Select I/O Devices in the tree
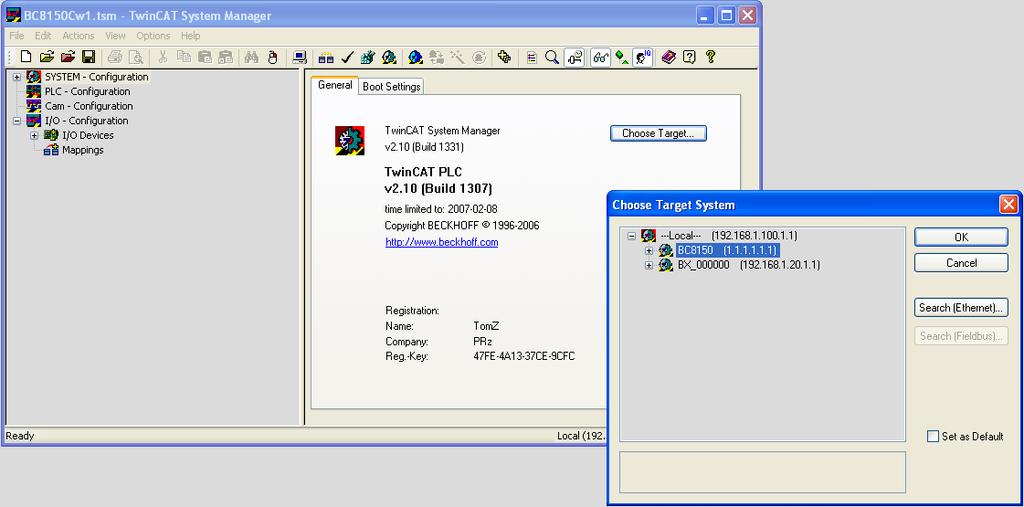 (88, 135)
